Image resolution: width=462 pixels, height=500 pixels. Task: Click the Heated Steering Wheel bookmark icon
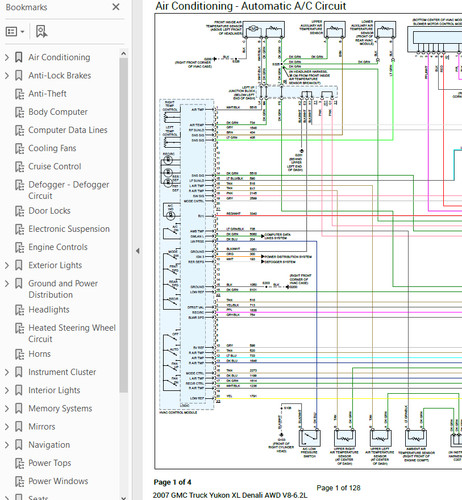[20, 328]
